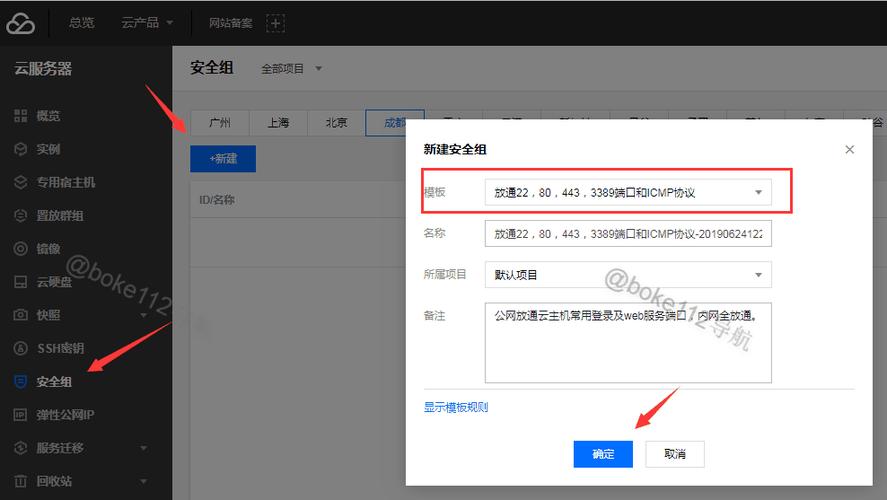Open 实例 in the sidebar

coord(48,149)
